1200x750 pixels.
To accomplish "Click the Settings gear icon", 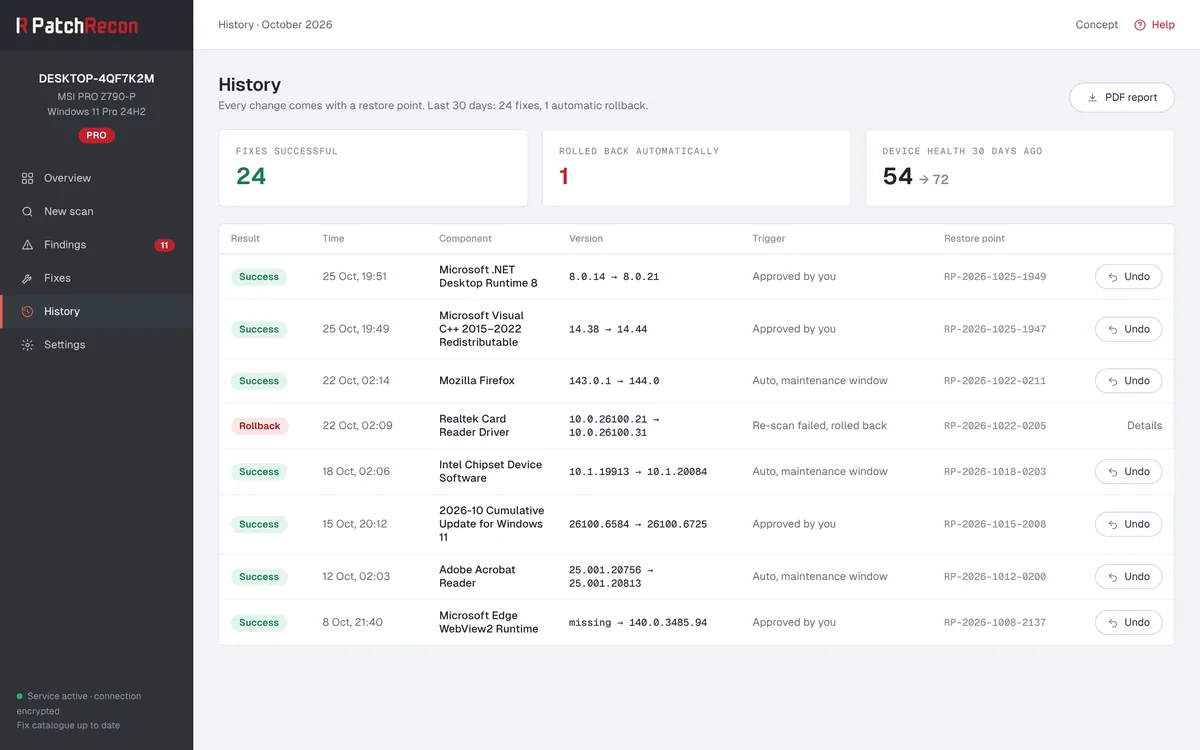I will (27, 345).
